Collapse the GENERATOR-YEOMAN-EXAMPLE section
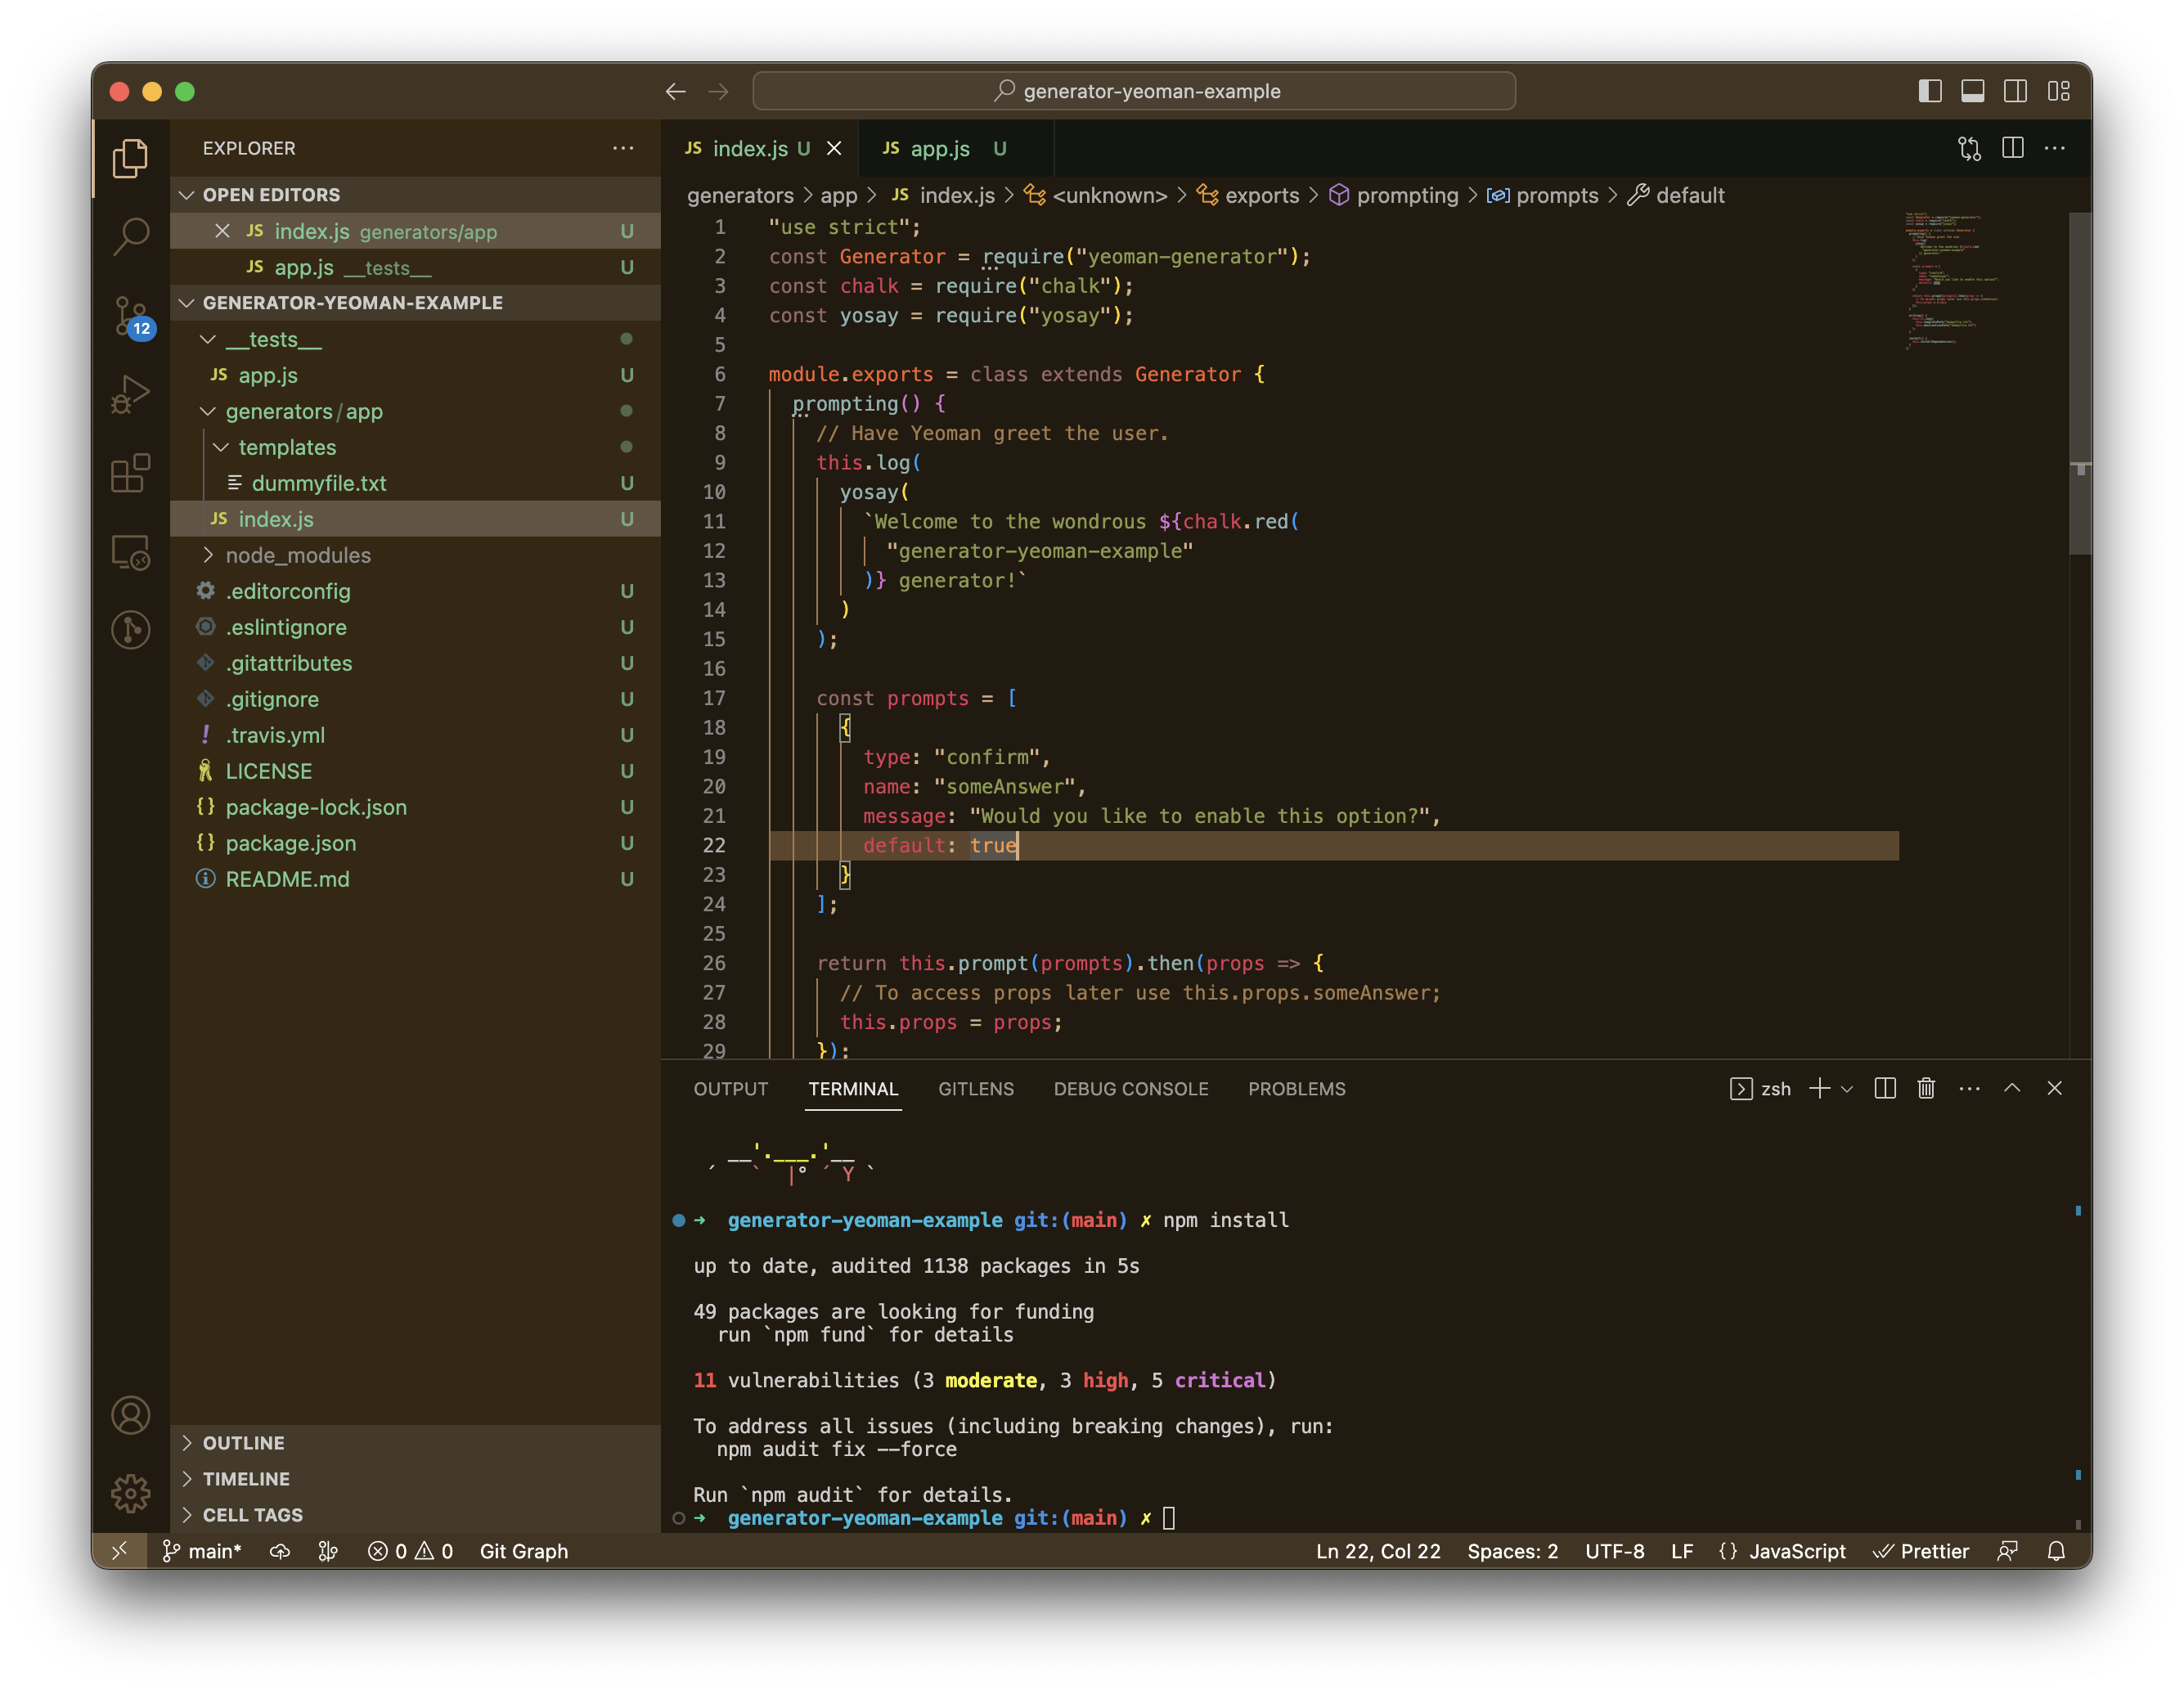Image resolution: width=2184 pixels, height=1690 pixels. point(416,303)
